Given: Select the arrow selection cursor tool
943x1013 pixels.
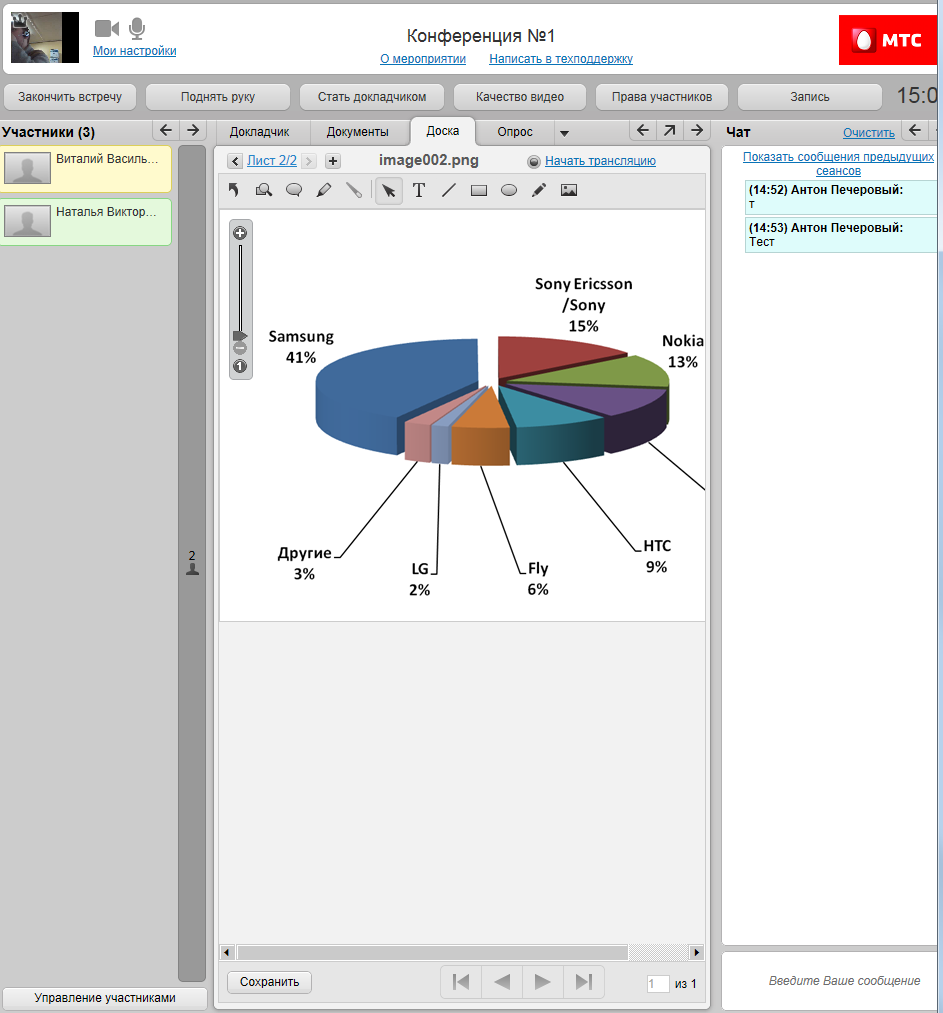Looking at the screenshot, I should (x=389, y=191).
